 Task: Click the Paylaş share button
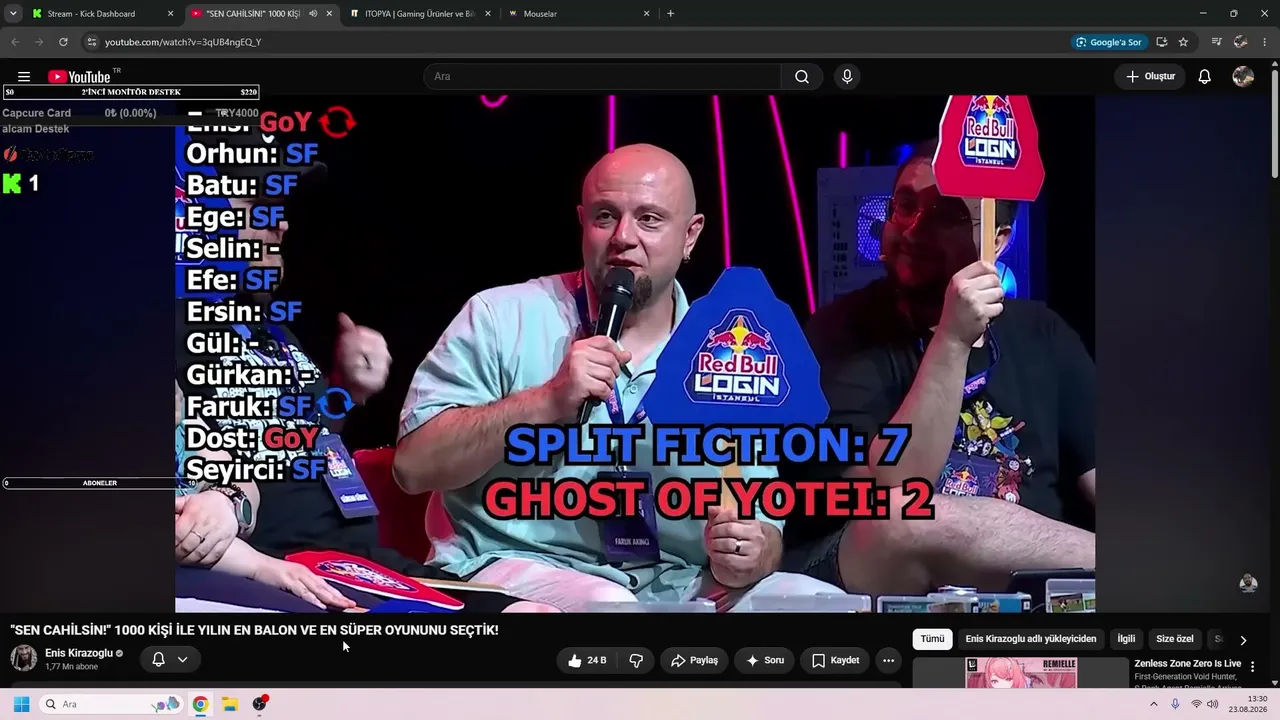click(694, 660)
